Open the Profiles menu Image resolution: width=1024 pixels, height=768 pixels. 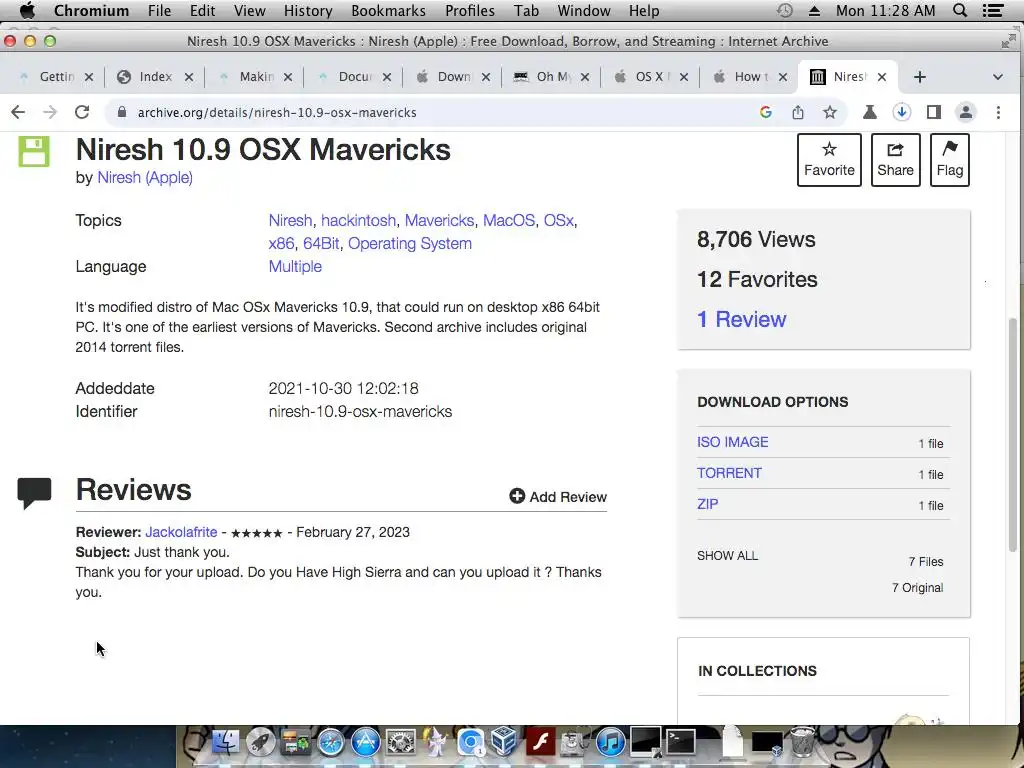click(x=470, y=10)
